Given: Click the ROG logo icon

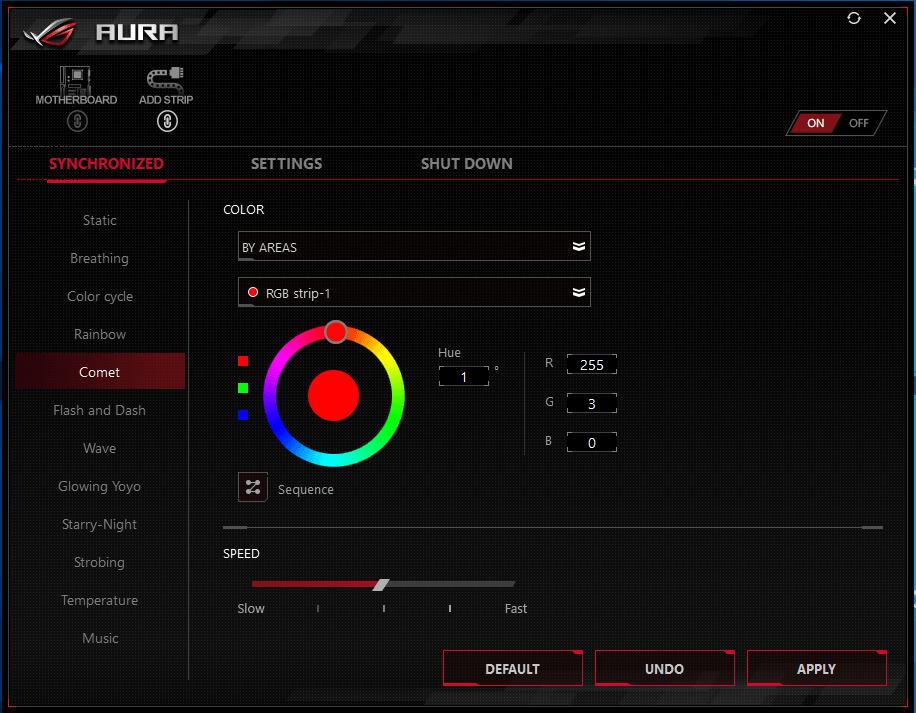Looking at the screenshot, I should [x=50, y=32].
